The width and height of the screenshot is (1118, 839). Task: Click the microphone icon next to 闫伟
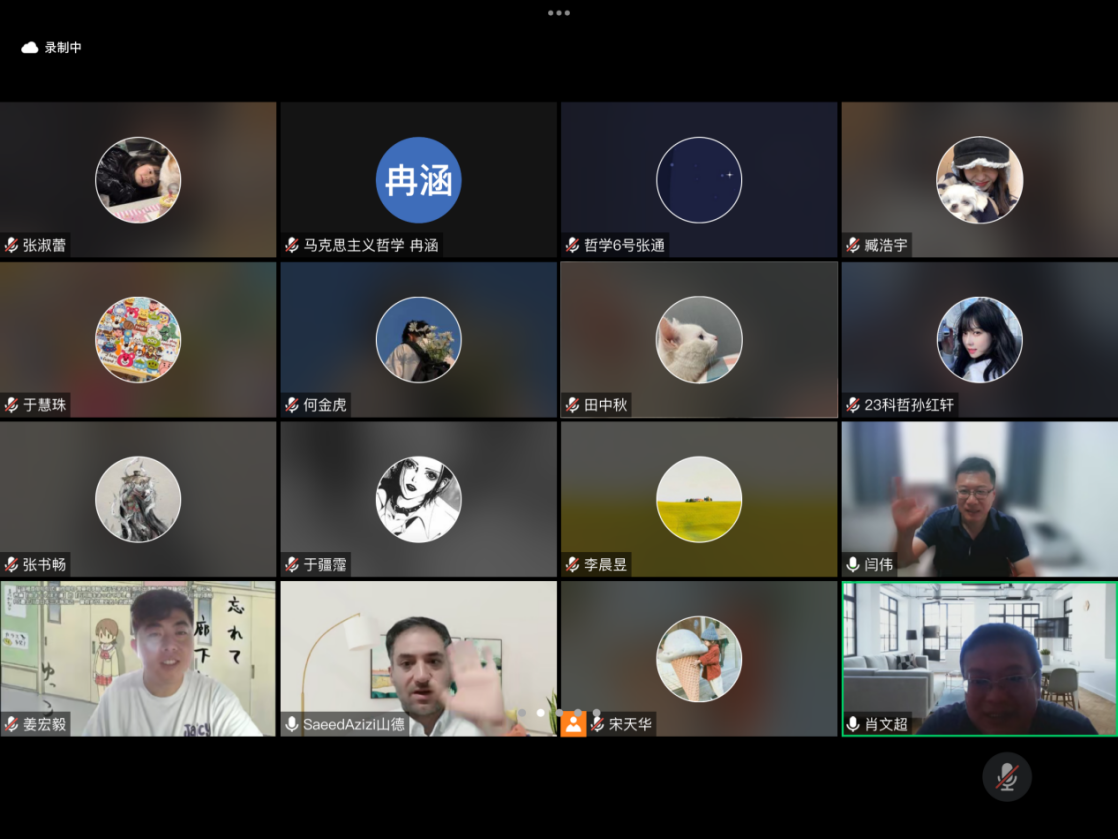pos(853,564)
